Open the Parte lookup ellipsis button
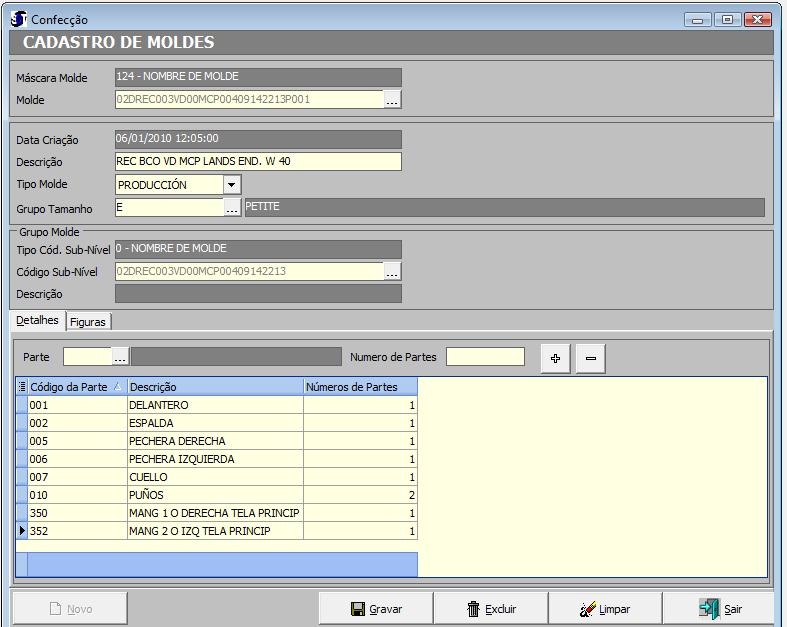 [121, 357]
